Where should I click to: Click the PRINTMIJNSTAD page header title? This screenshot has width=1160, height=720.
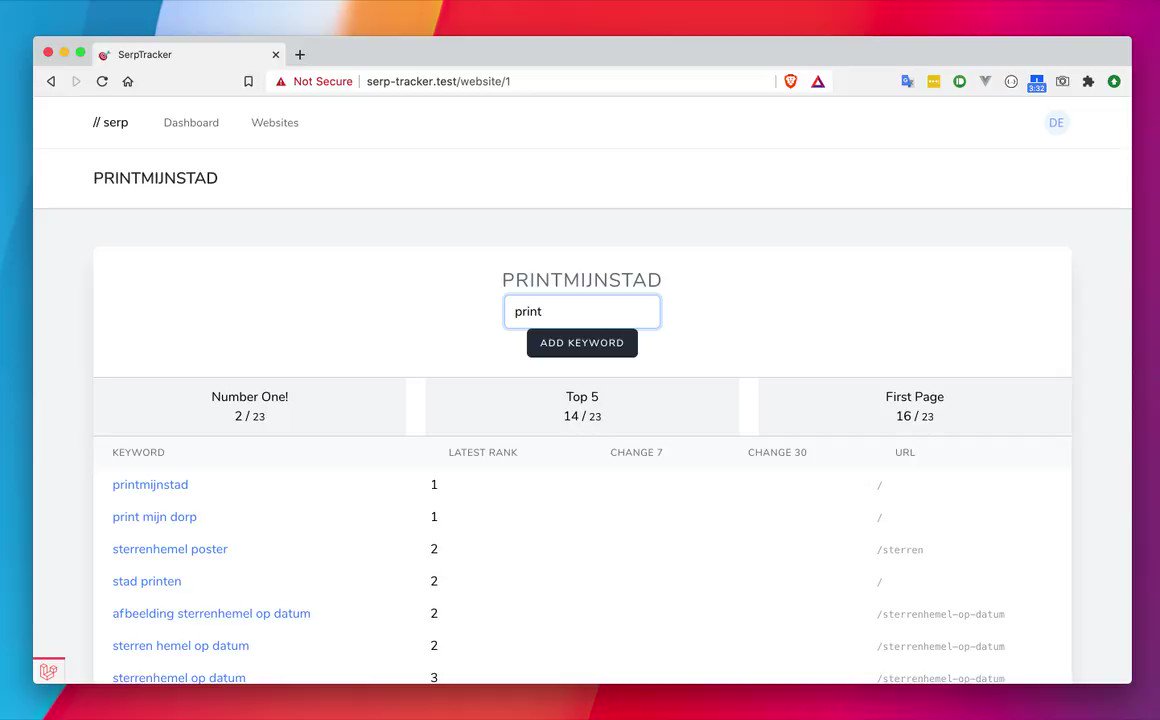(155, 178)
